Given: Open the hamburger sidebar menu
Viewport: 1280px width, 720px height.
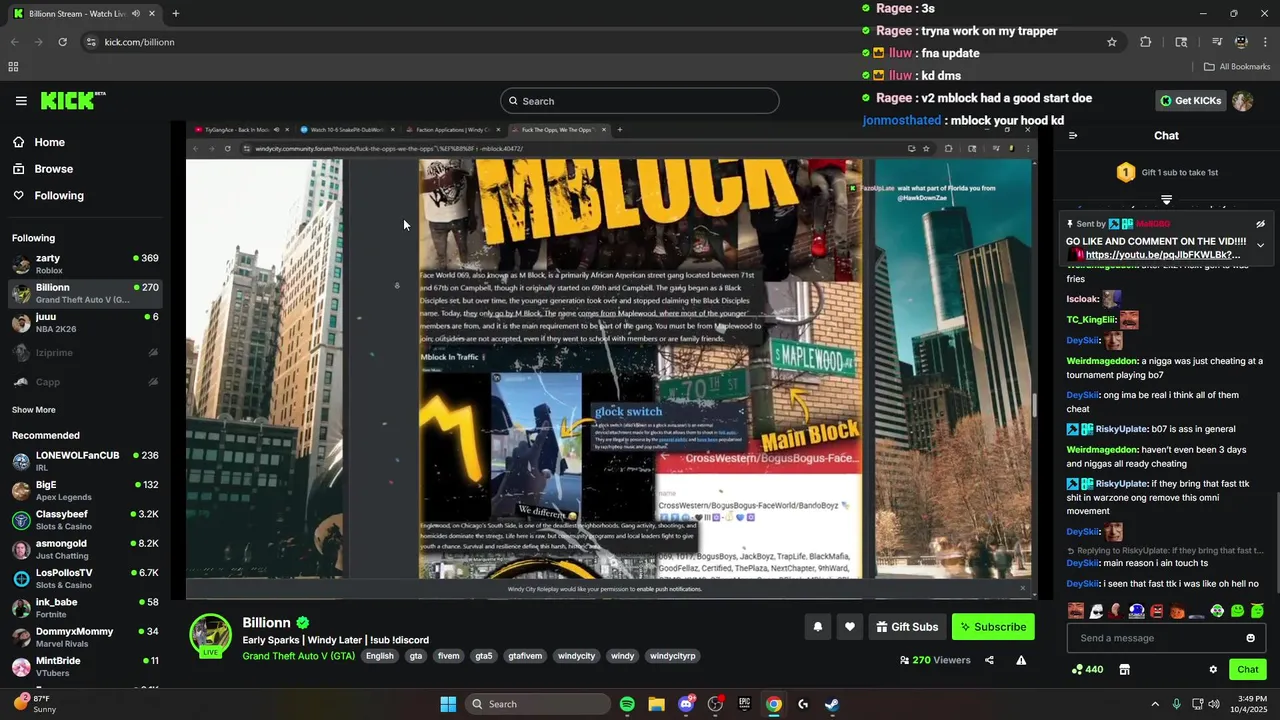Looking at the screenshot, I should (x=21, y=101).
